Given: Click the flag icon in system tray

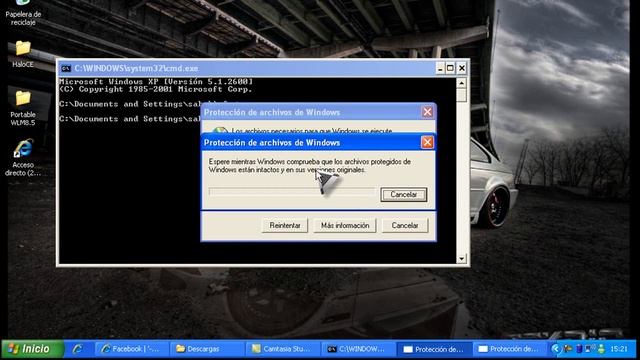Looking at the screenshot, I should coord(568,349).
